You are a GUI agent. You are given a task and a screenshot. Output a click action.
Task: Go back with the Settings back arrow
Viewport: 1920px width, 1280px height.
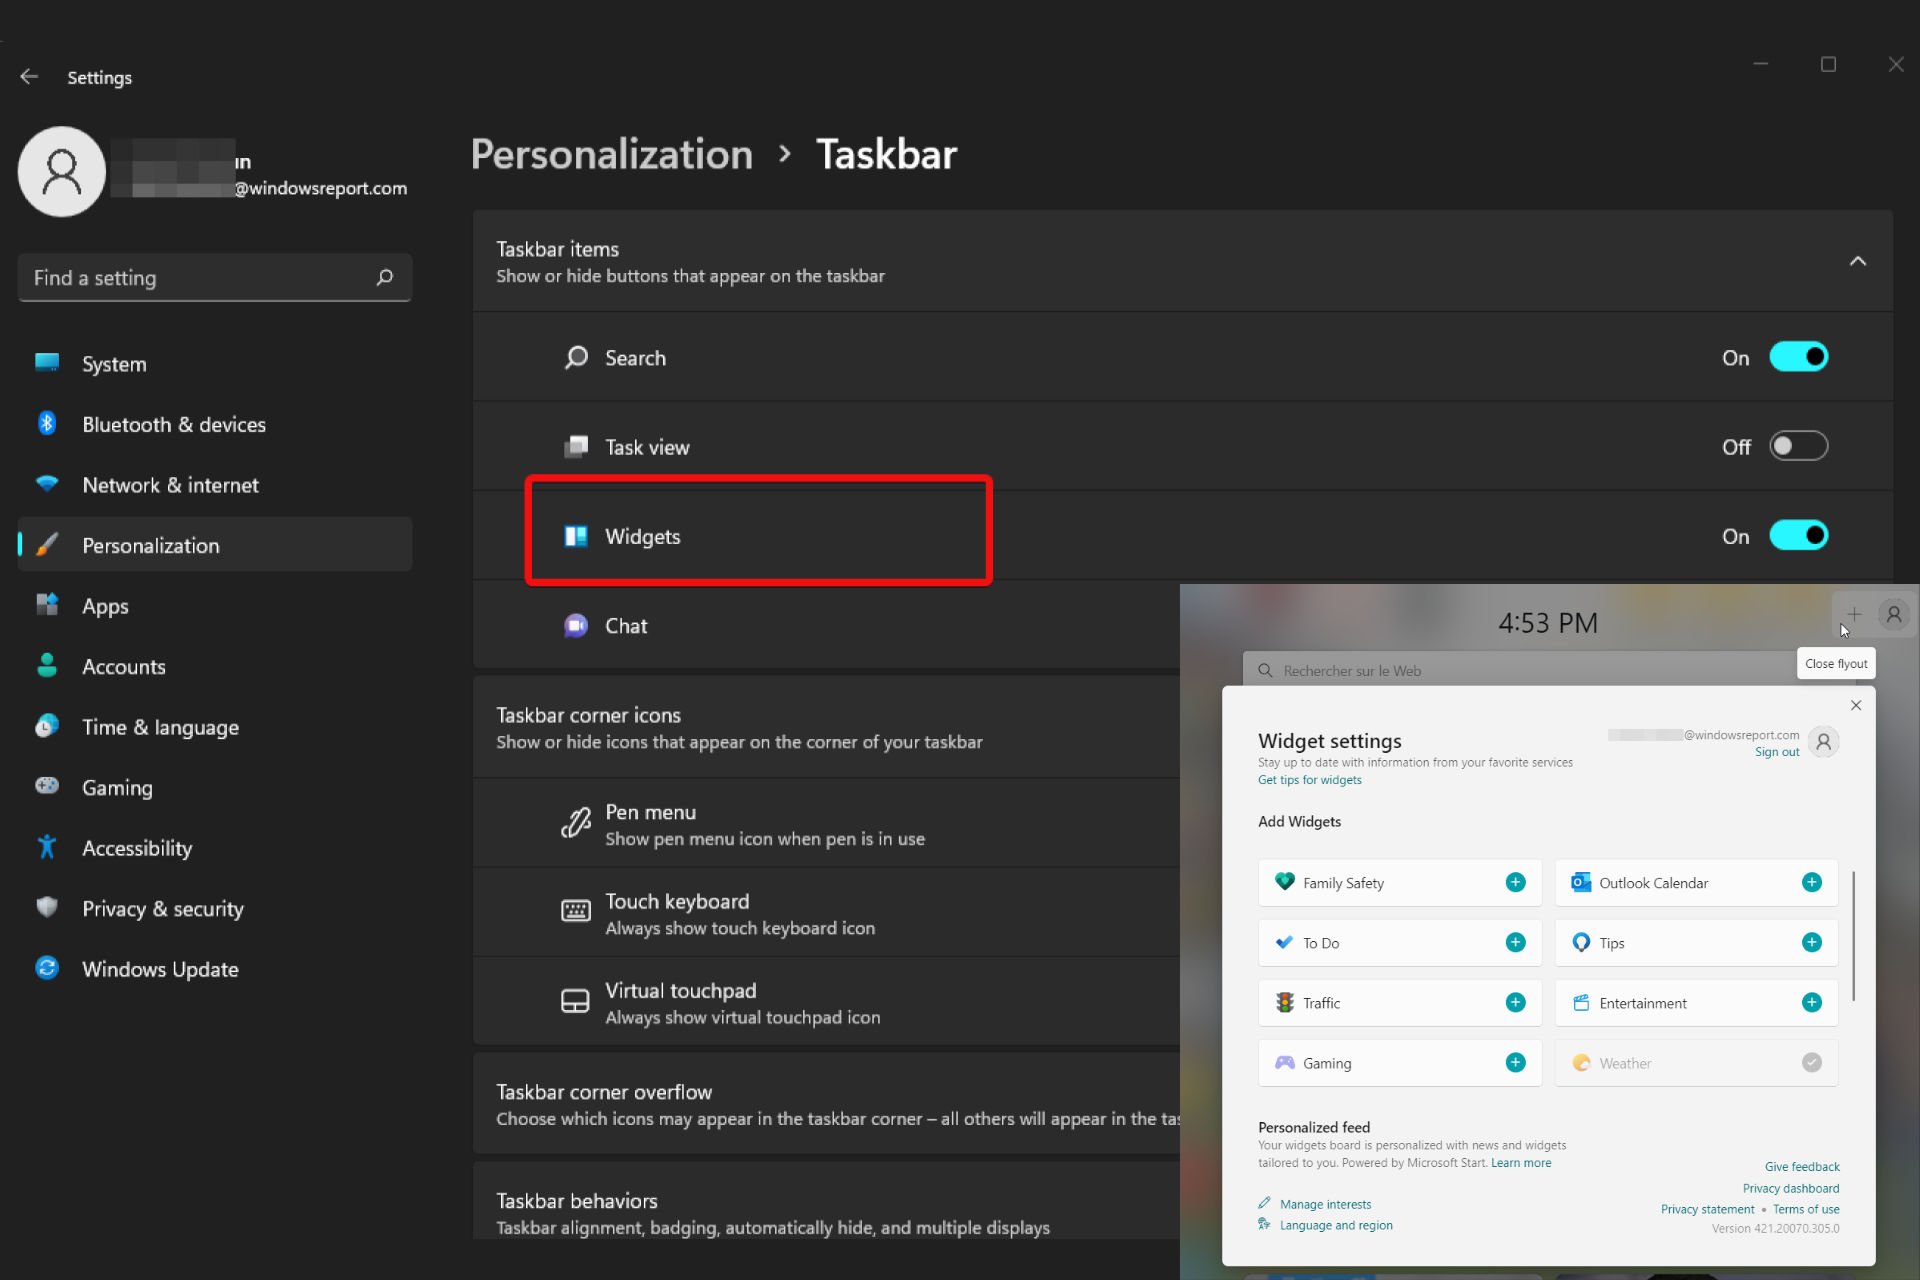29,77
